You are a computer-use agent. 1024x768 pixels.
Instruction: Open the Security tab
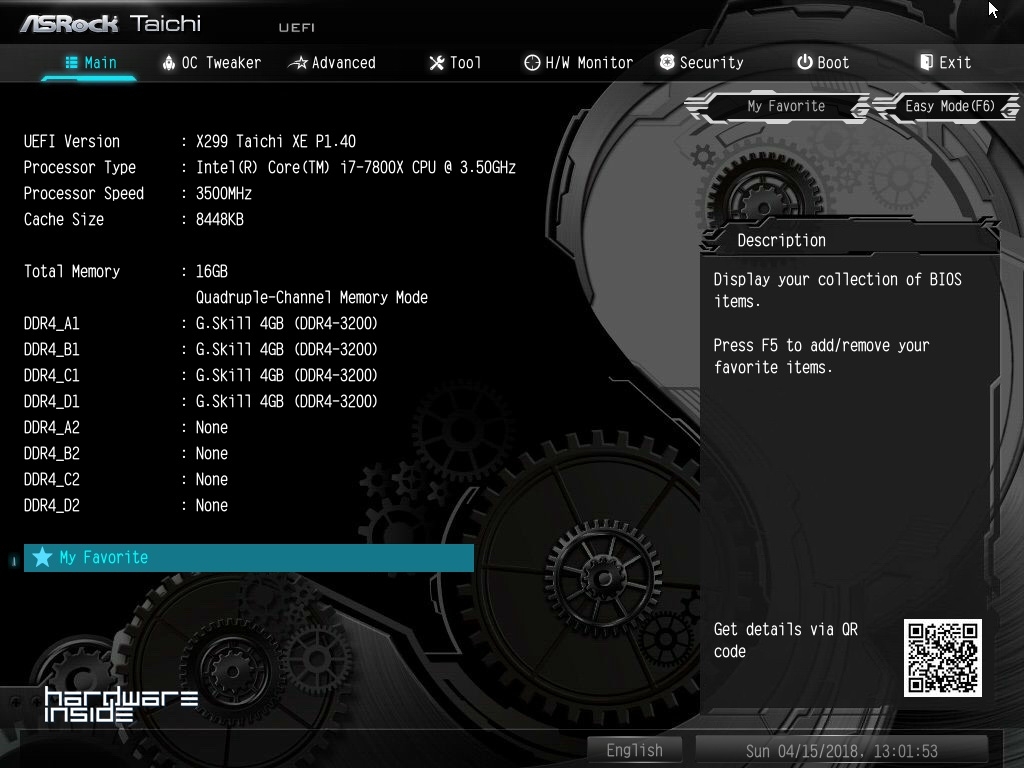[x=701, y=63]
